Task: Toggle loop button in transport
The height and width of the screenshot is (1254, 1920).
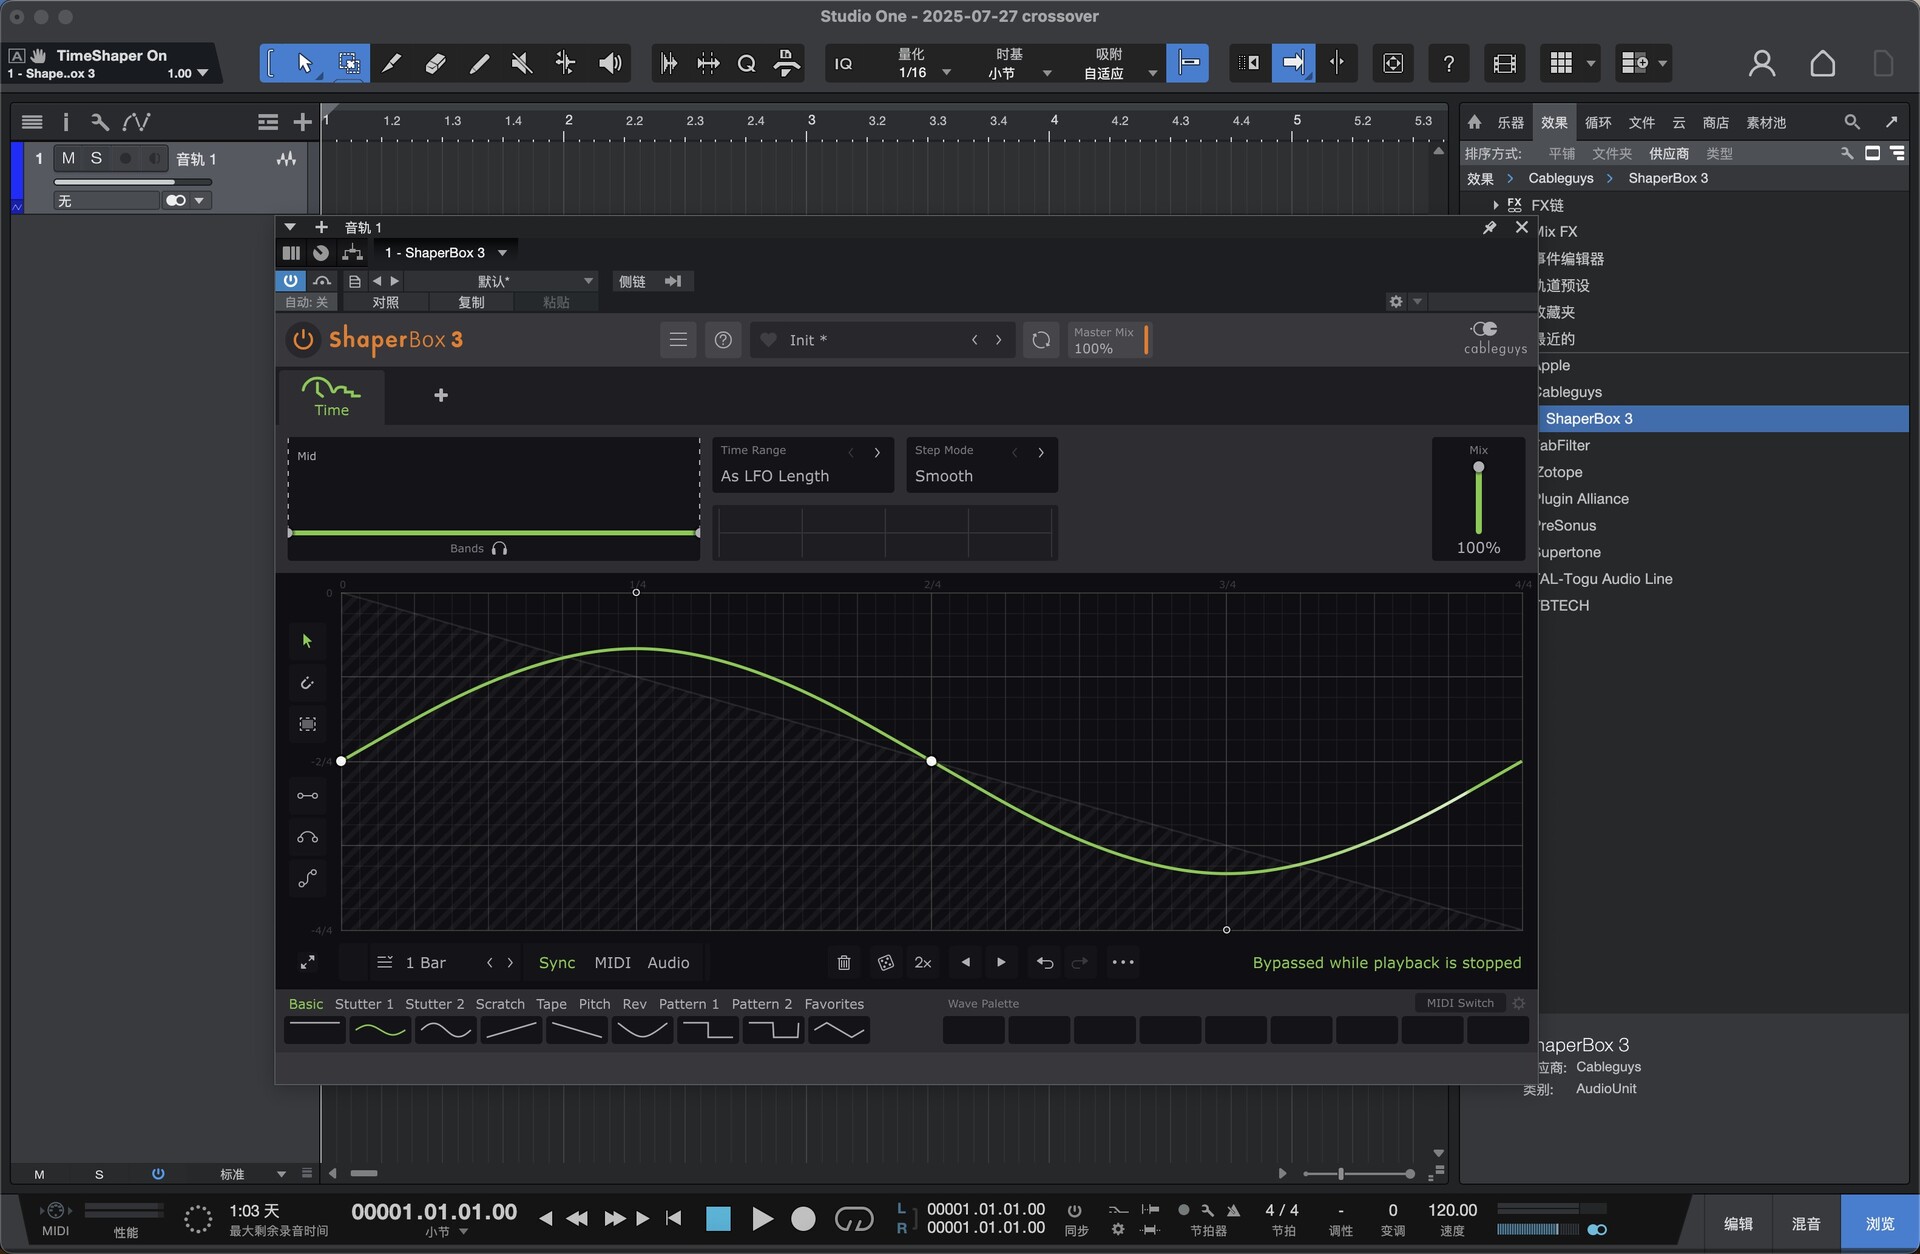Action: [x=854, y=1219]
